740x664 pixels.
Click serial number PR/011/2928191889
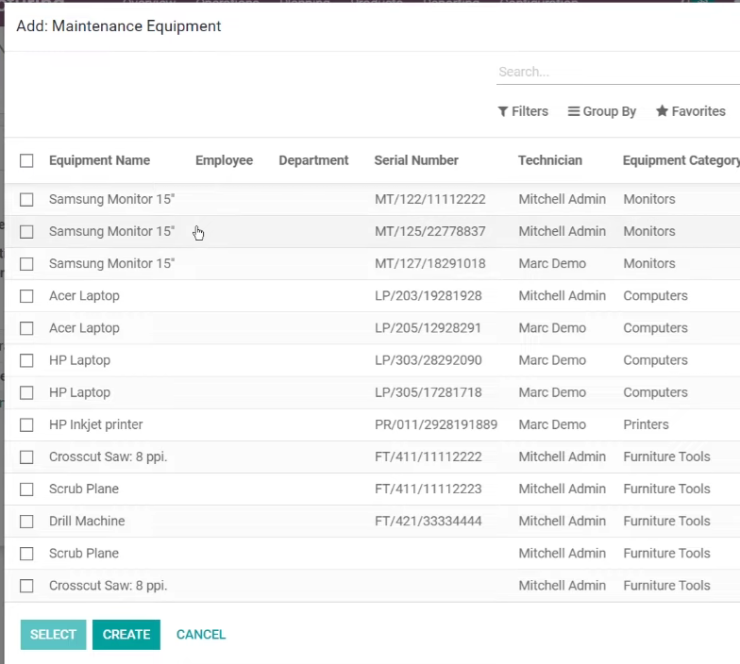point(436,425)
